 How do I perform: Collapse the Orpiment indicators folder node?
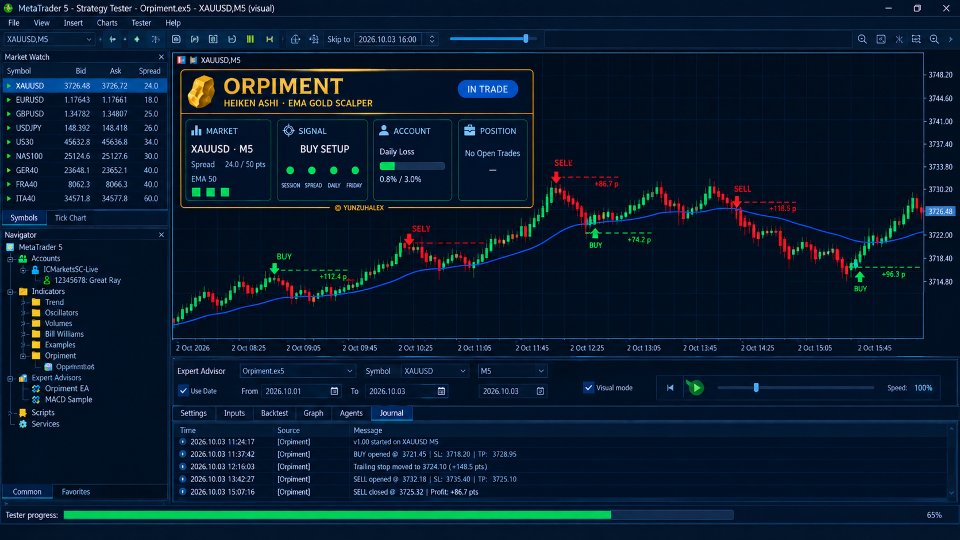[23, 356]
